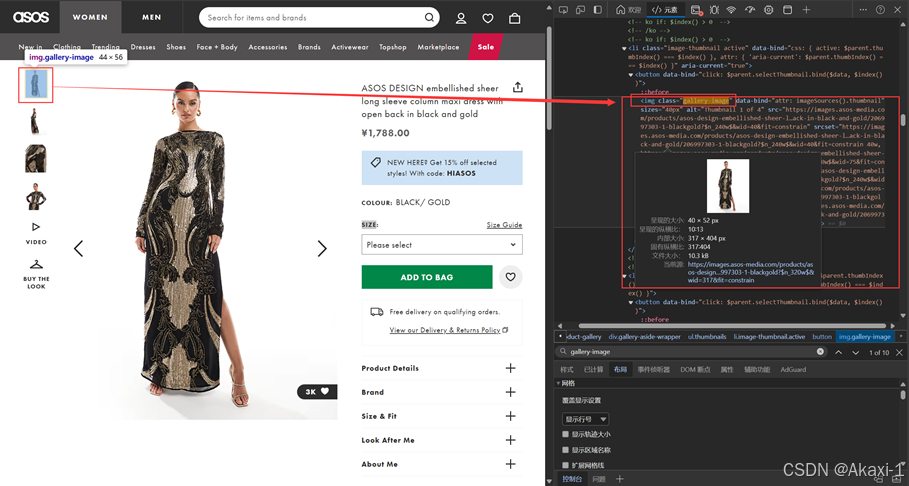Open Sale navigation item

[x=486, y=47]
